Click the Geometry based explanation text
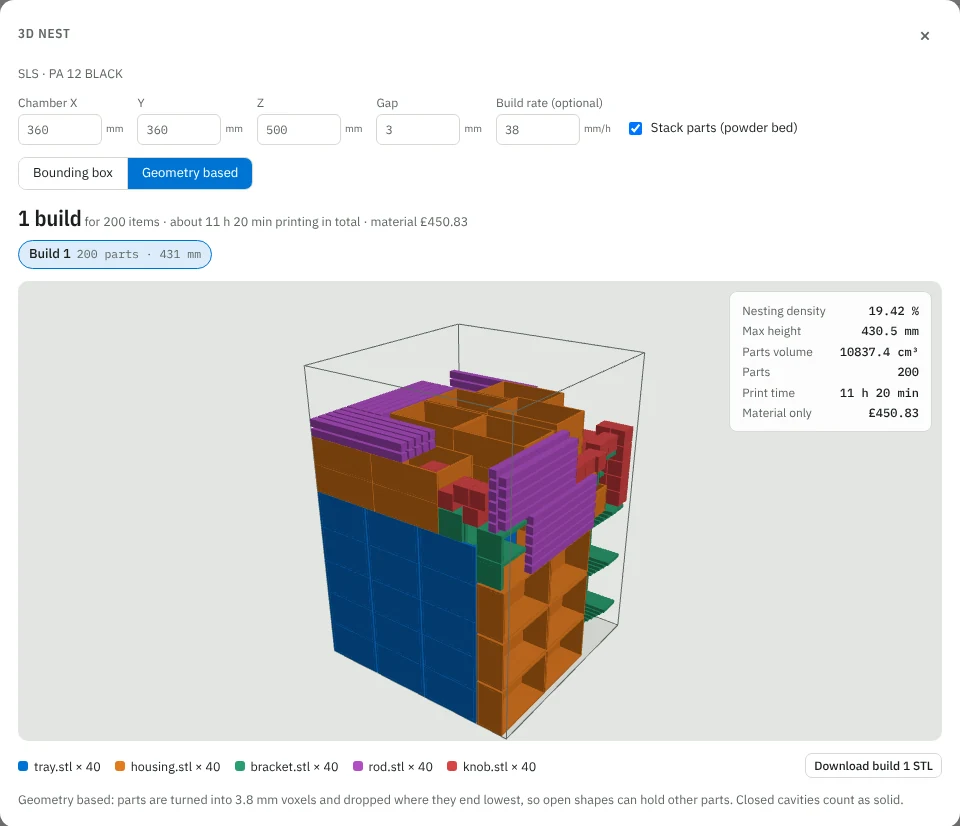Viewport: 960px width, 826px height. [460, 800]
